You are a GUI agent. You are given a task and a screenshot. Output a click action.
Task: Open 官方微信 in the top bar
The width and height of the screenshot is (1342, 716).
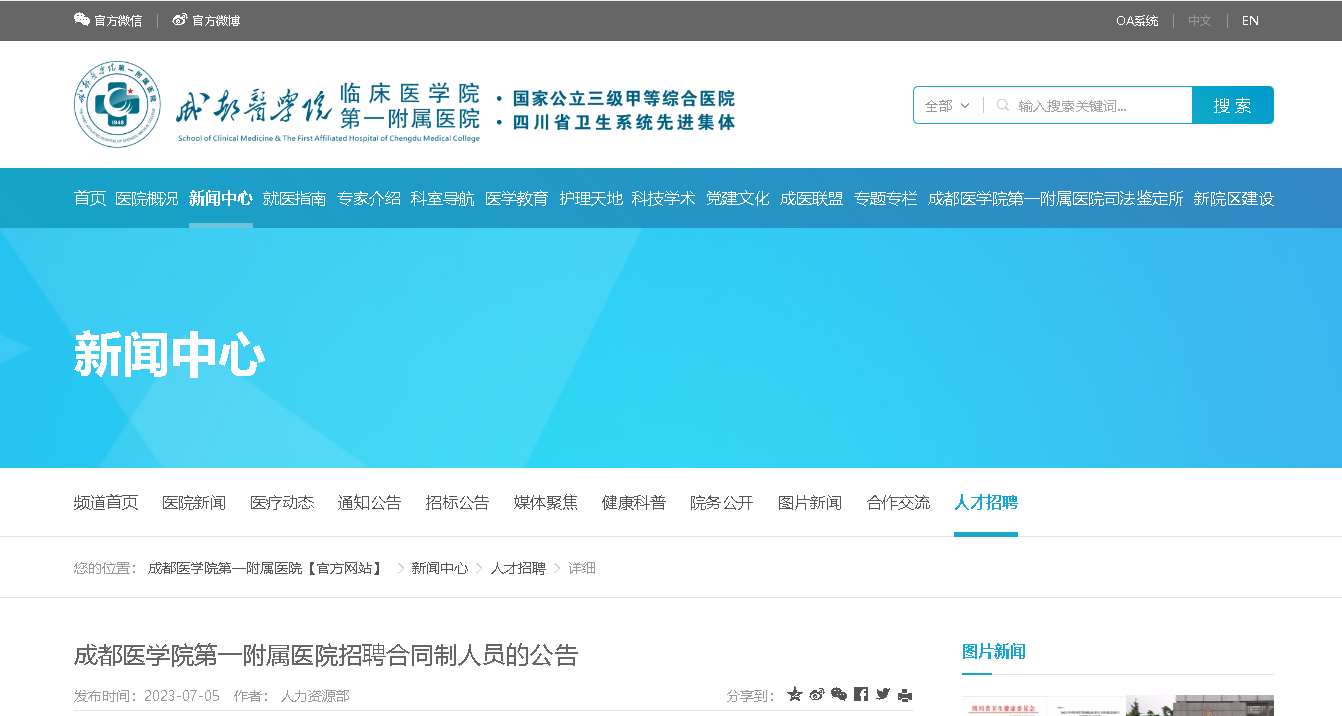click(108, 20)
